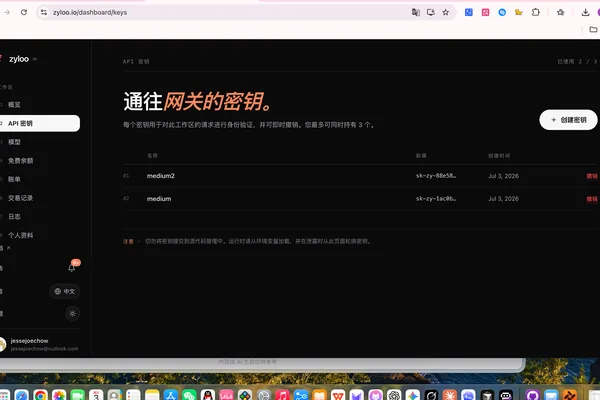The image size is (600, 400).
Task: Click key value sk-zy-1ac0b
Action: [436, 199]
